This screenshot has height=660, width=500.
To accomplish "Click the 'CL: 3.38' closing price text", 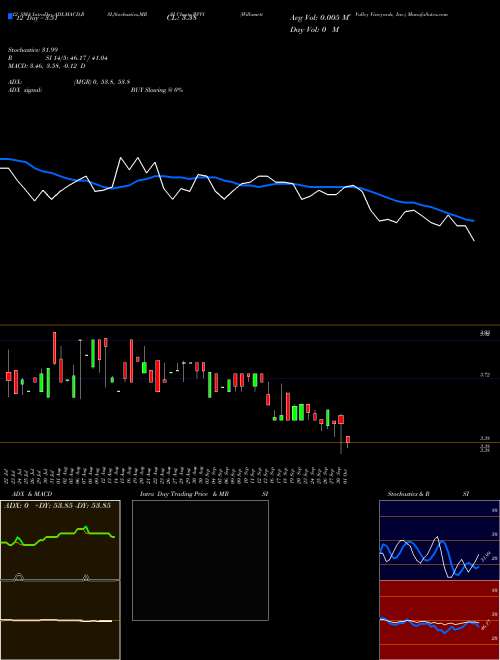I will point(182,18).
